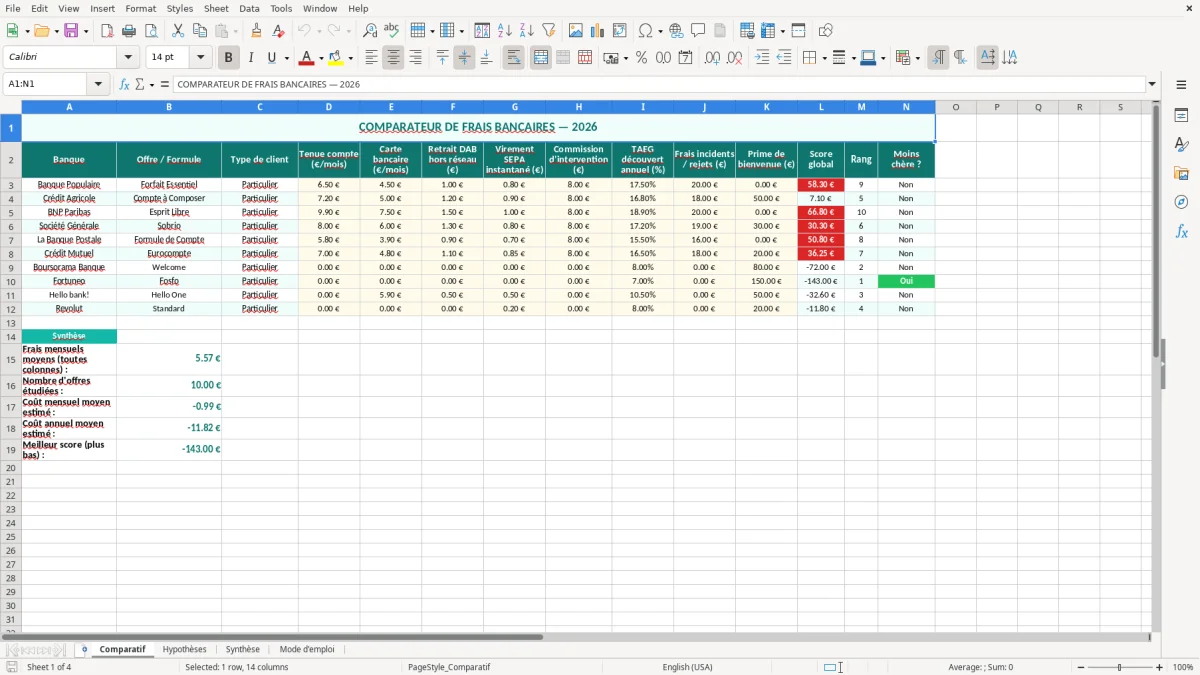Image resolution: width=1200 pixels, height=675 pixels.
Task: Click zoom out minus button
Action: click(x=1079, y=667)
